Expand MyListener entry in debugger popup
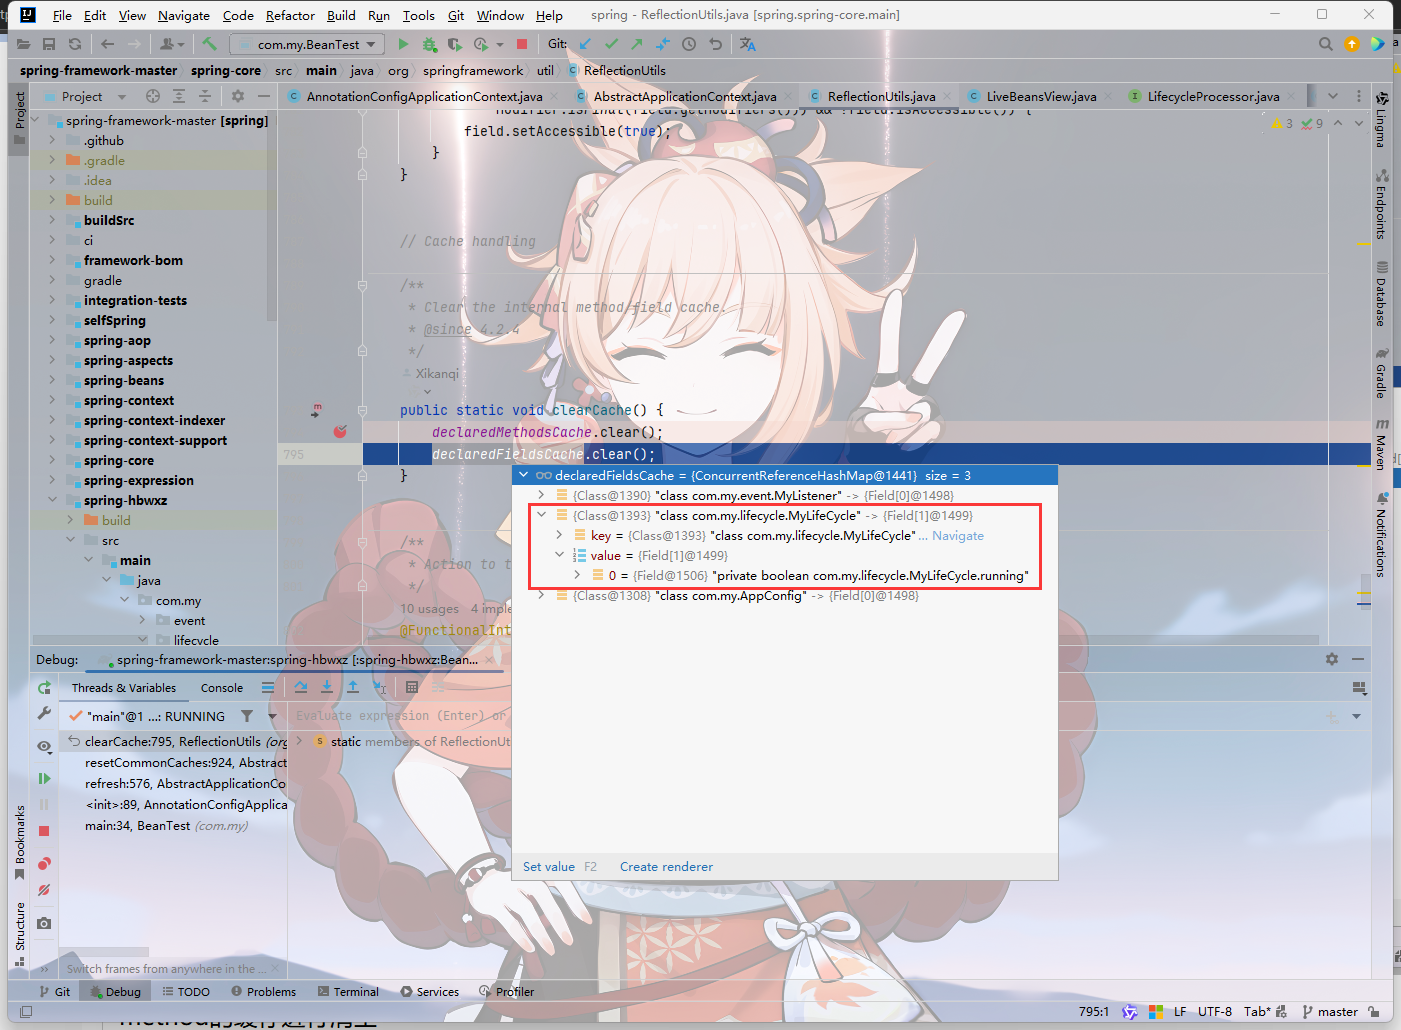Screen dimensions: 1401x1030 click(541, 495)
